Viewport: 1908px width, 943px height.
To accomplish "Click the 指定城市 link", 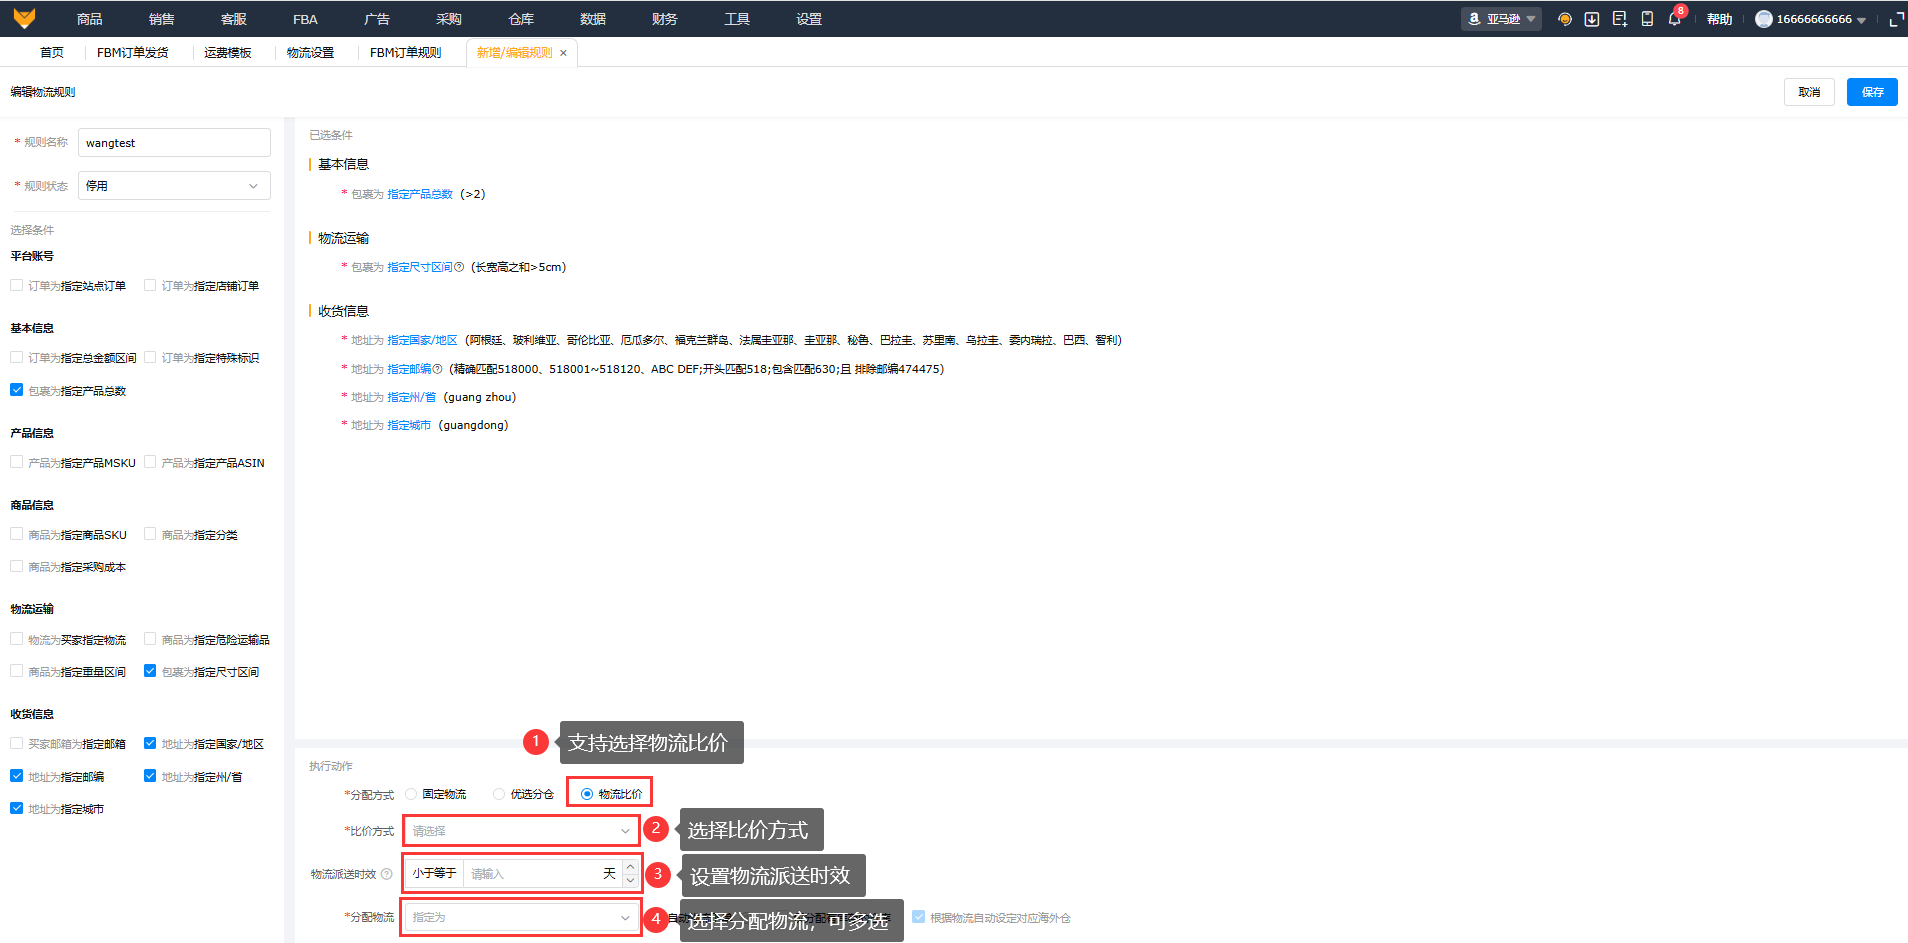I will coord(409,425).
